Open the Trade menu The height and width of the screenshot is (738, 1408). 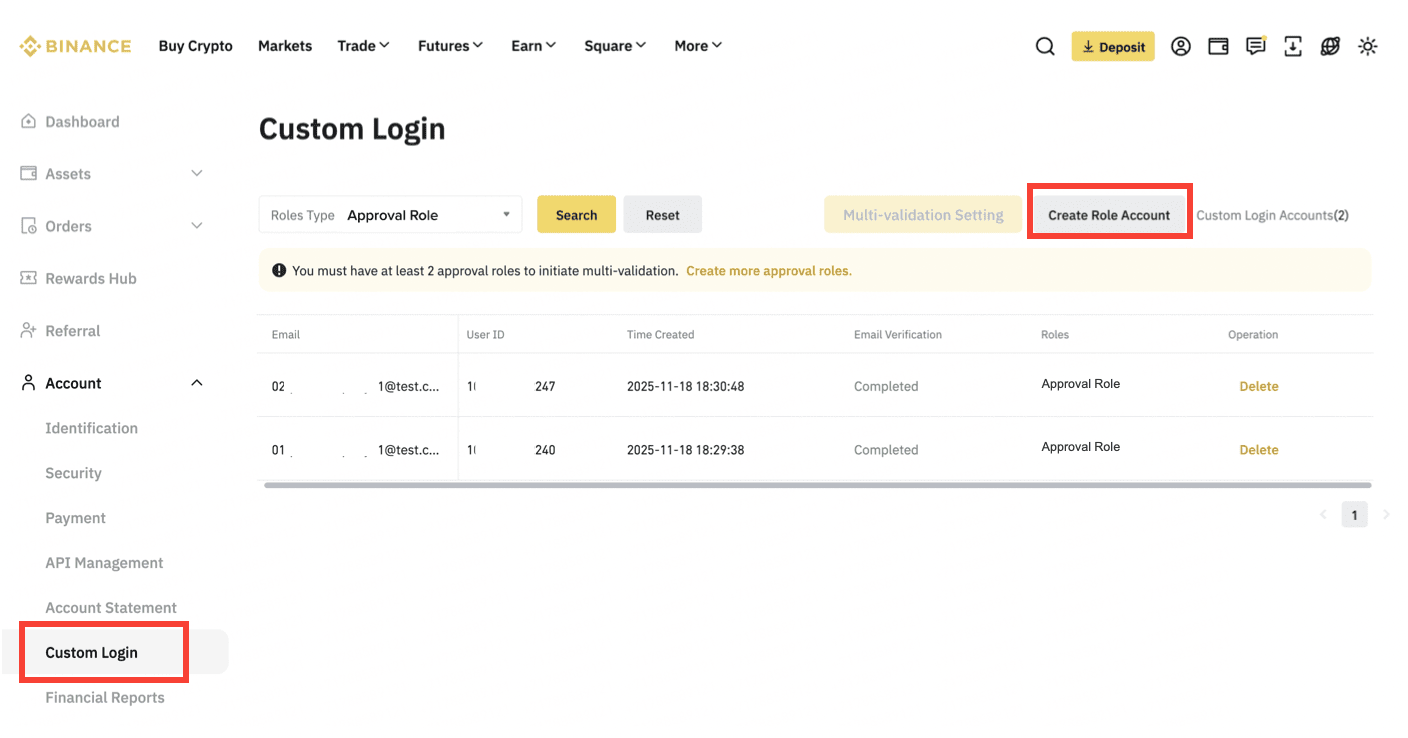[x=363, y=46]
